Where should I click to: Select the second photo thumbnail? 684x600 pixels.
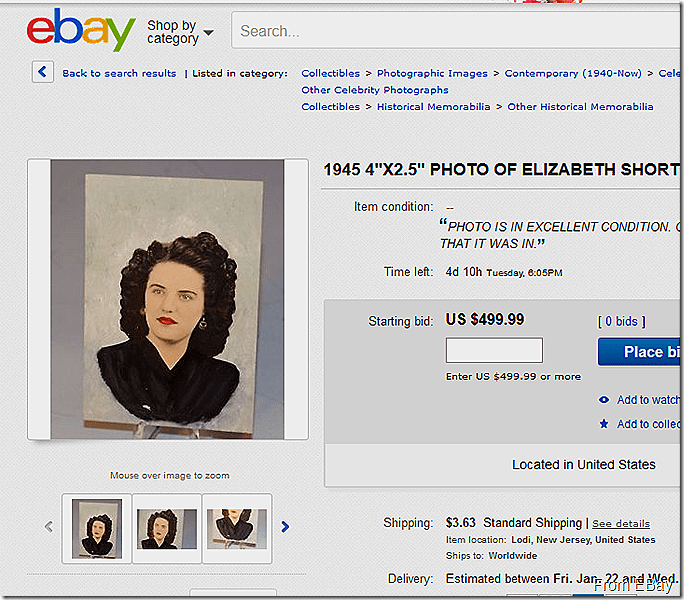click(x=167, y=527)
